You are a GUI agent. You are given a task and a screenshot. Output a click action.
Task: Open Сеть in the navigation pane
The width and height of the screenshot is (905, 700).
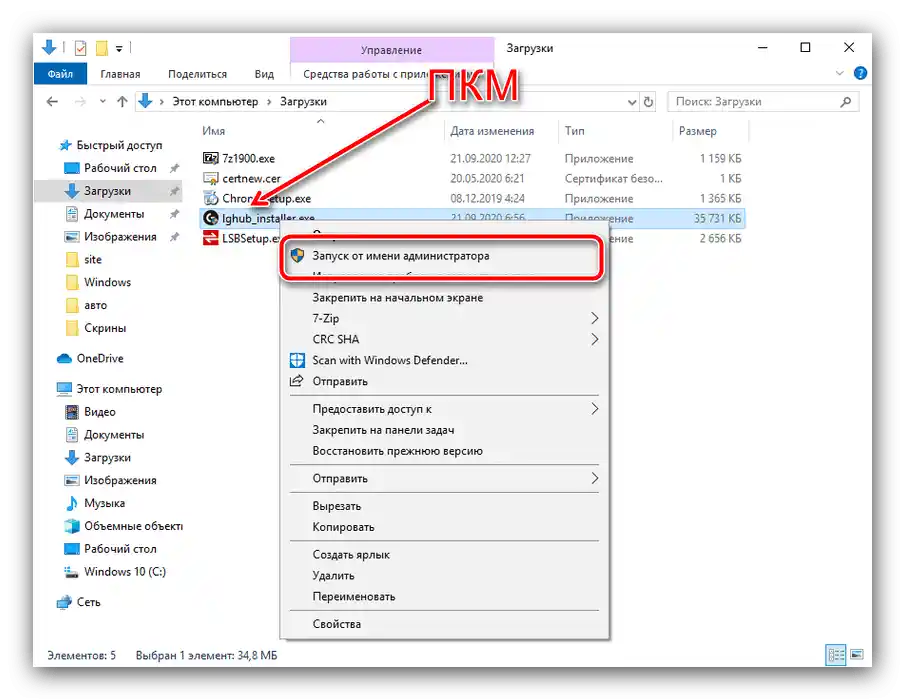point(78,602)
